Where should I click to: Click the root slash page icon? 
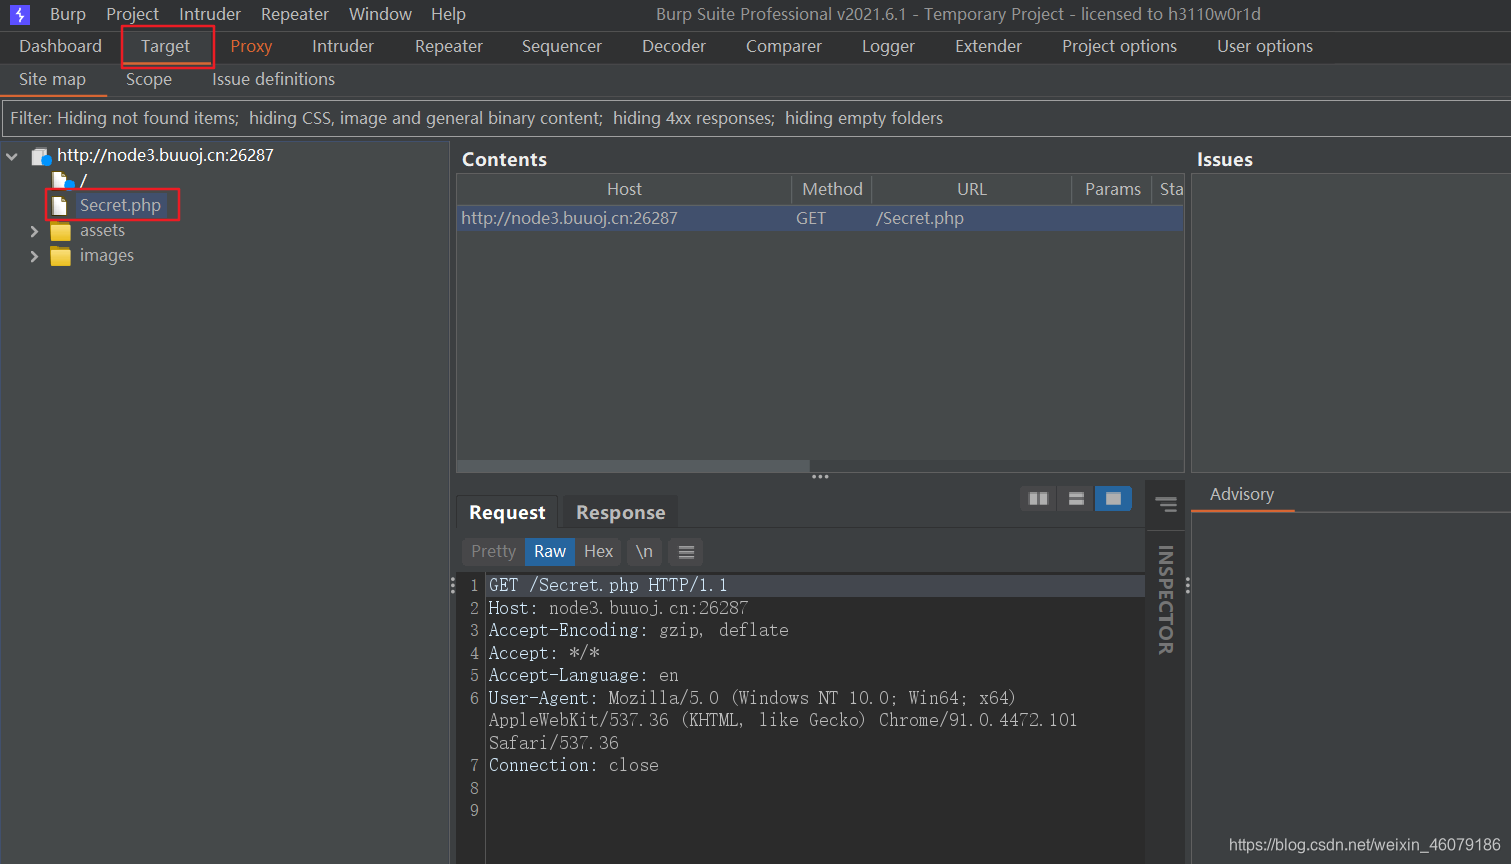point(63,181)
